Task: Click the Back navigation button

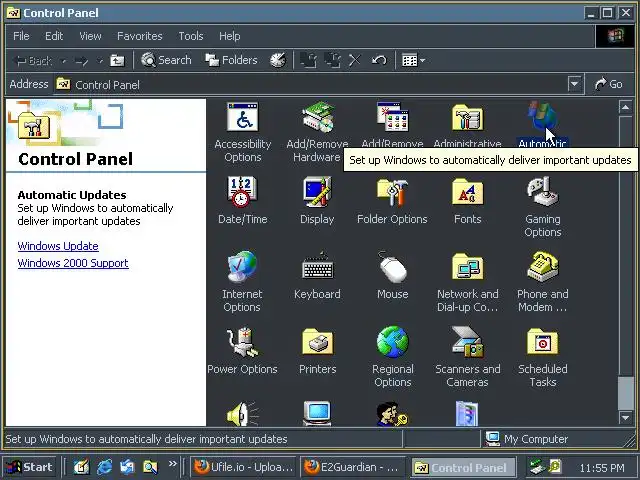Action: 33,61
